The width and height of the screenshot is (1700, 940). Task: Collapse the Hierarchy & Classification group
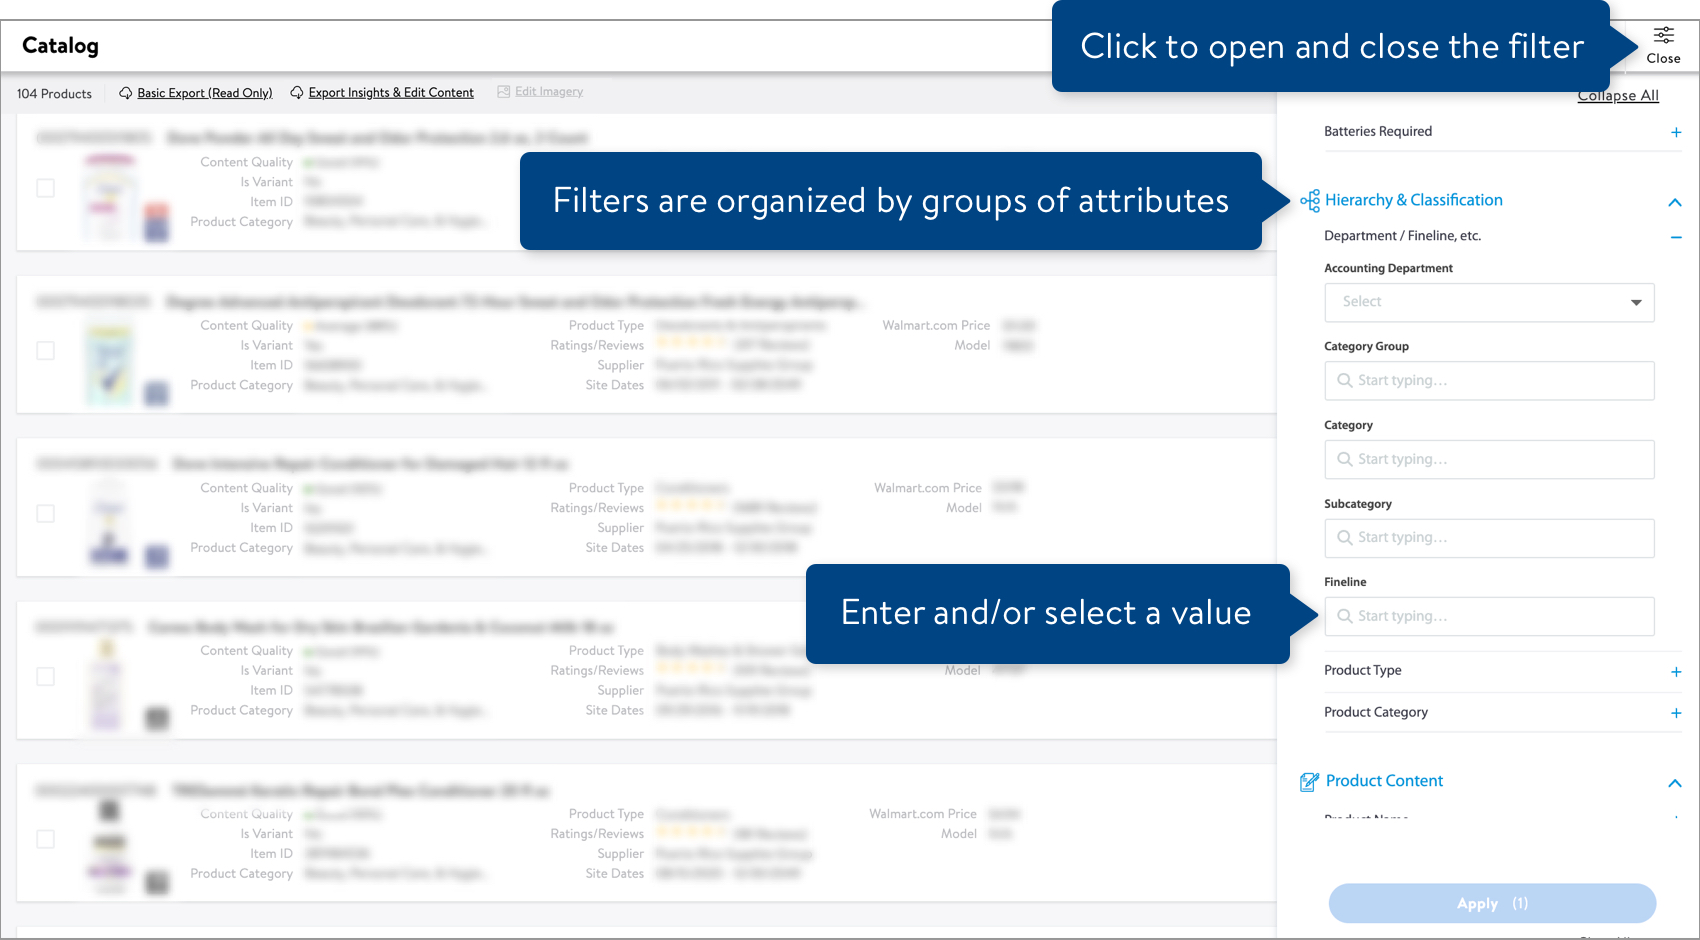coord(1675,202)
